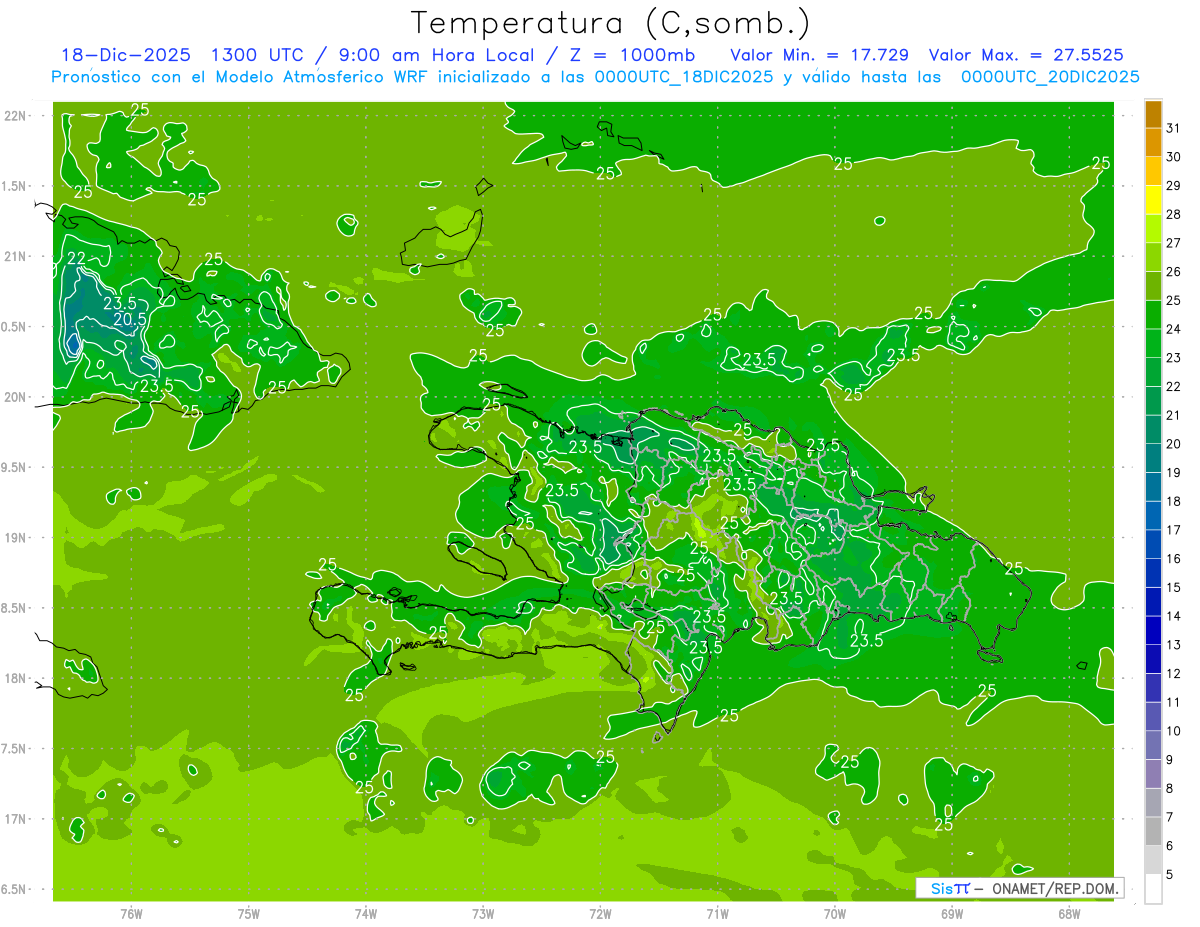
Task: Click the '69W' longitude axis label
Action: click(952, 914)
